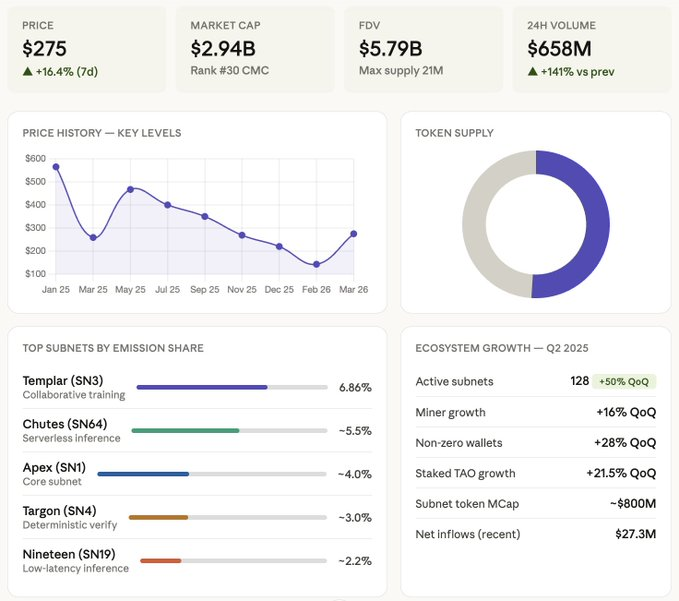The height and width of the screenshot is (601, 679).
Task: Click the Price History — Key Levels heading
Action: pyautogui.click(x=102, y=133)
